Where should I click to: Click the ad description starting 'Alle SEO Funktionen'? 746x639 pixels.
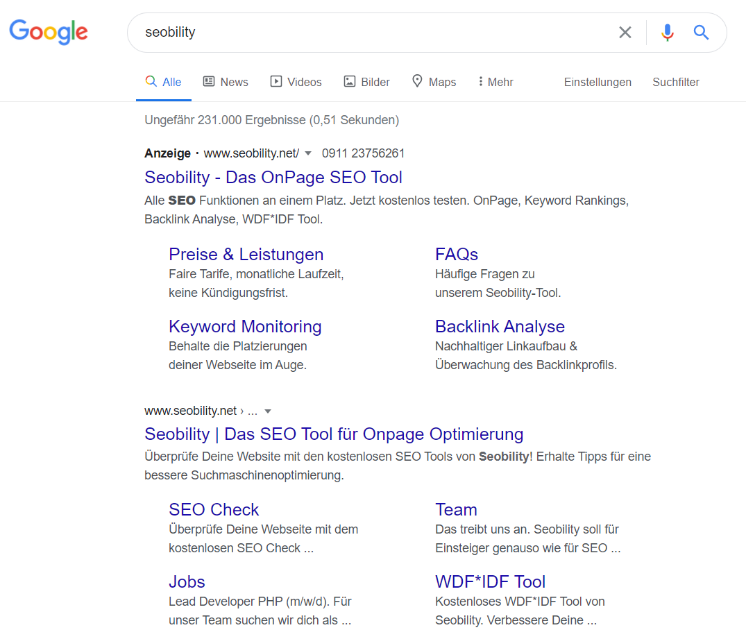click(x=386, y=210)
